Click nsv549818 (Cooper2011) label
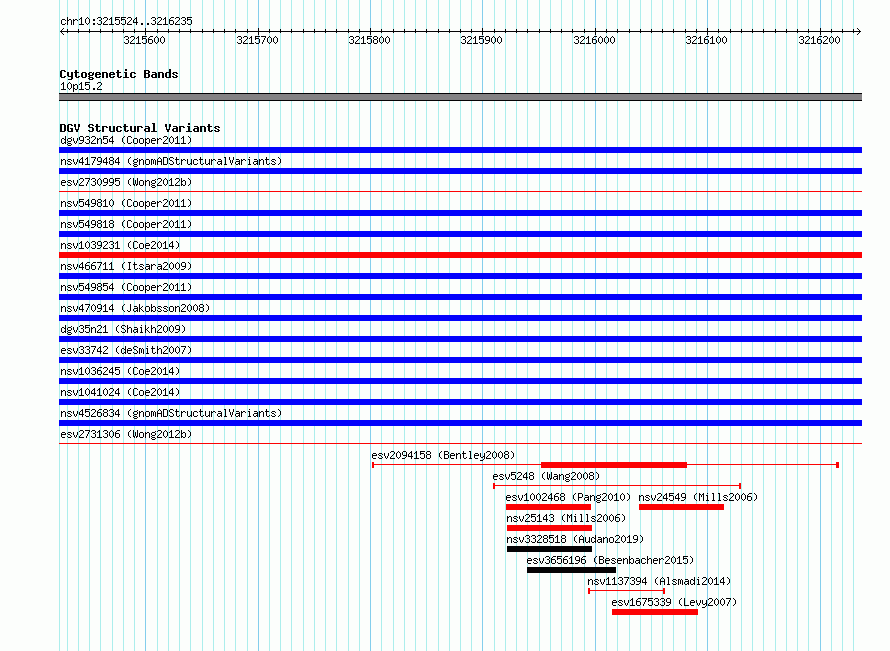The height and width of the screenshot is (651, 890). [126, 224]
